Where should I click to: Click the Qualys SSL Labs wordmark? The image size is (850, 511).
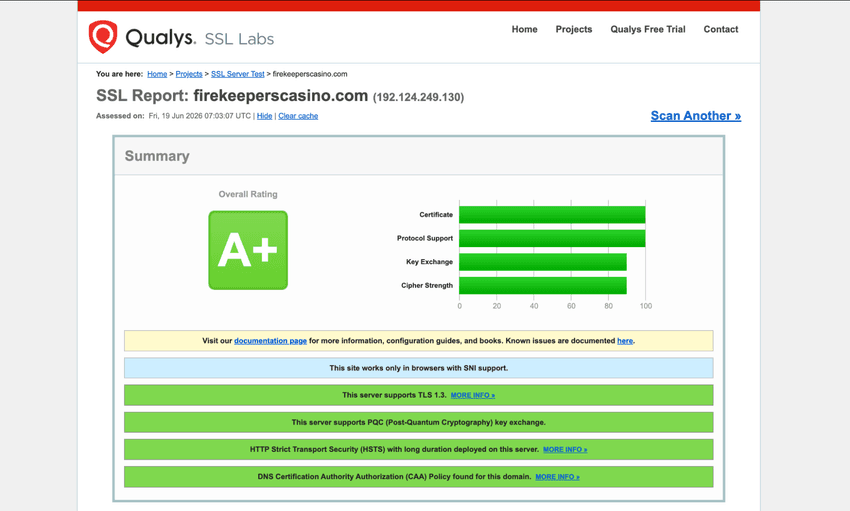[199, 38]
